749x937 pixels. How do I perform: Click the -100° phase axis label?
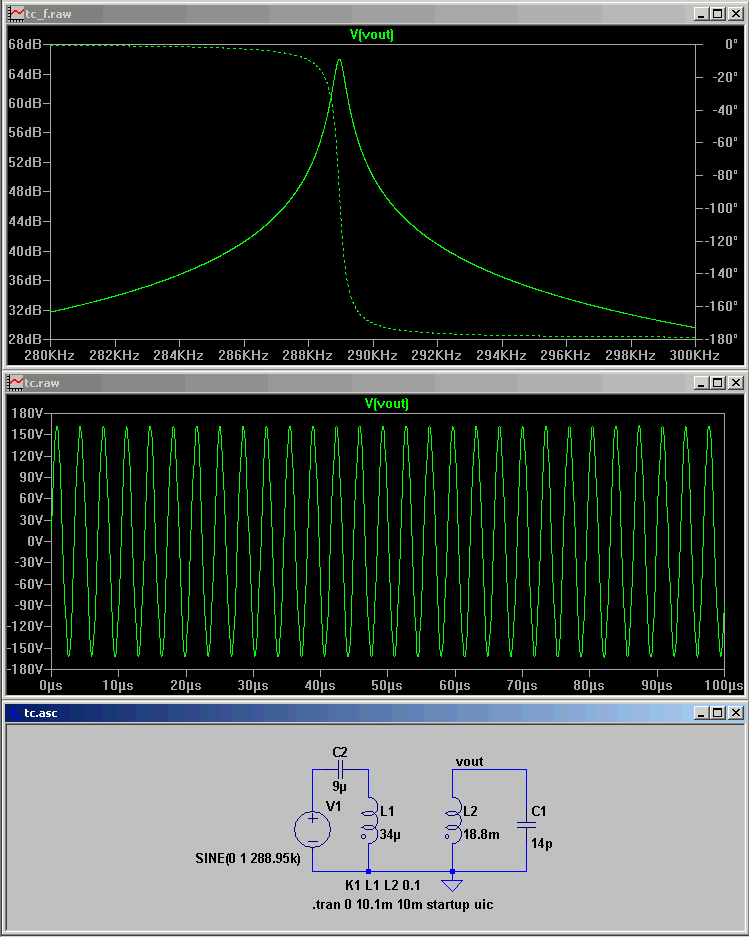(x=721, y=208)
